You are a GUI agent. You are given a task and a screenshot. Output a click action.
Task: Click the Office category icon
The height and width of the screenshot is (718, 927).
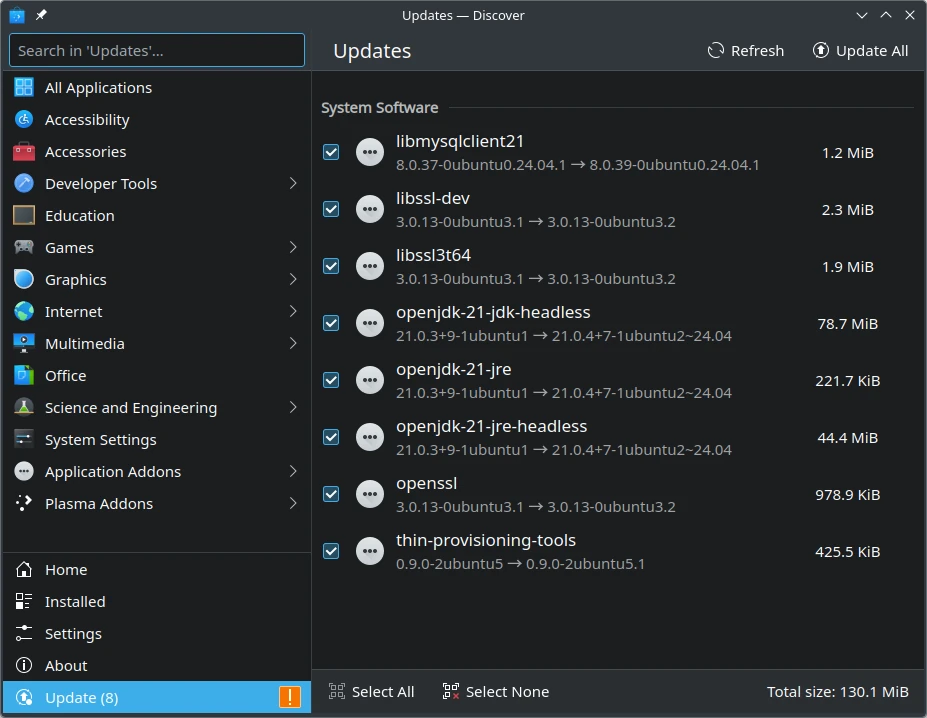(x=24, y=375)
